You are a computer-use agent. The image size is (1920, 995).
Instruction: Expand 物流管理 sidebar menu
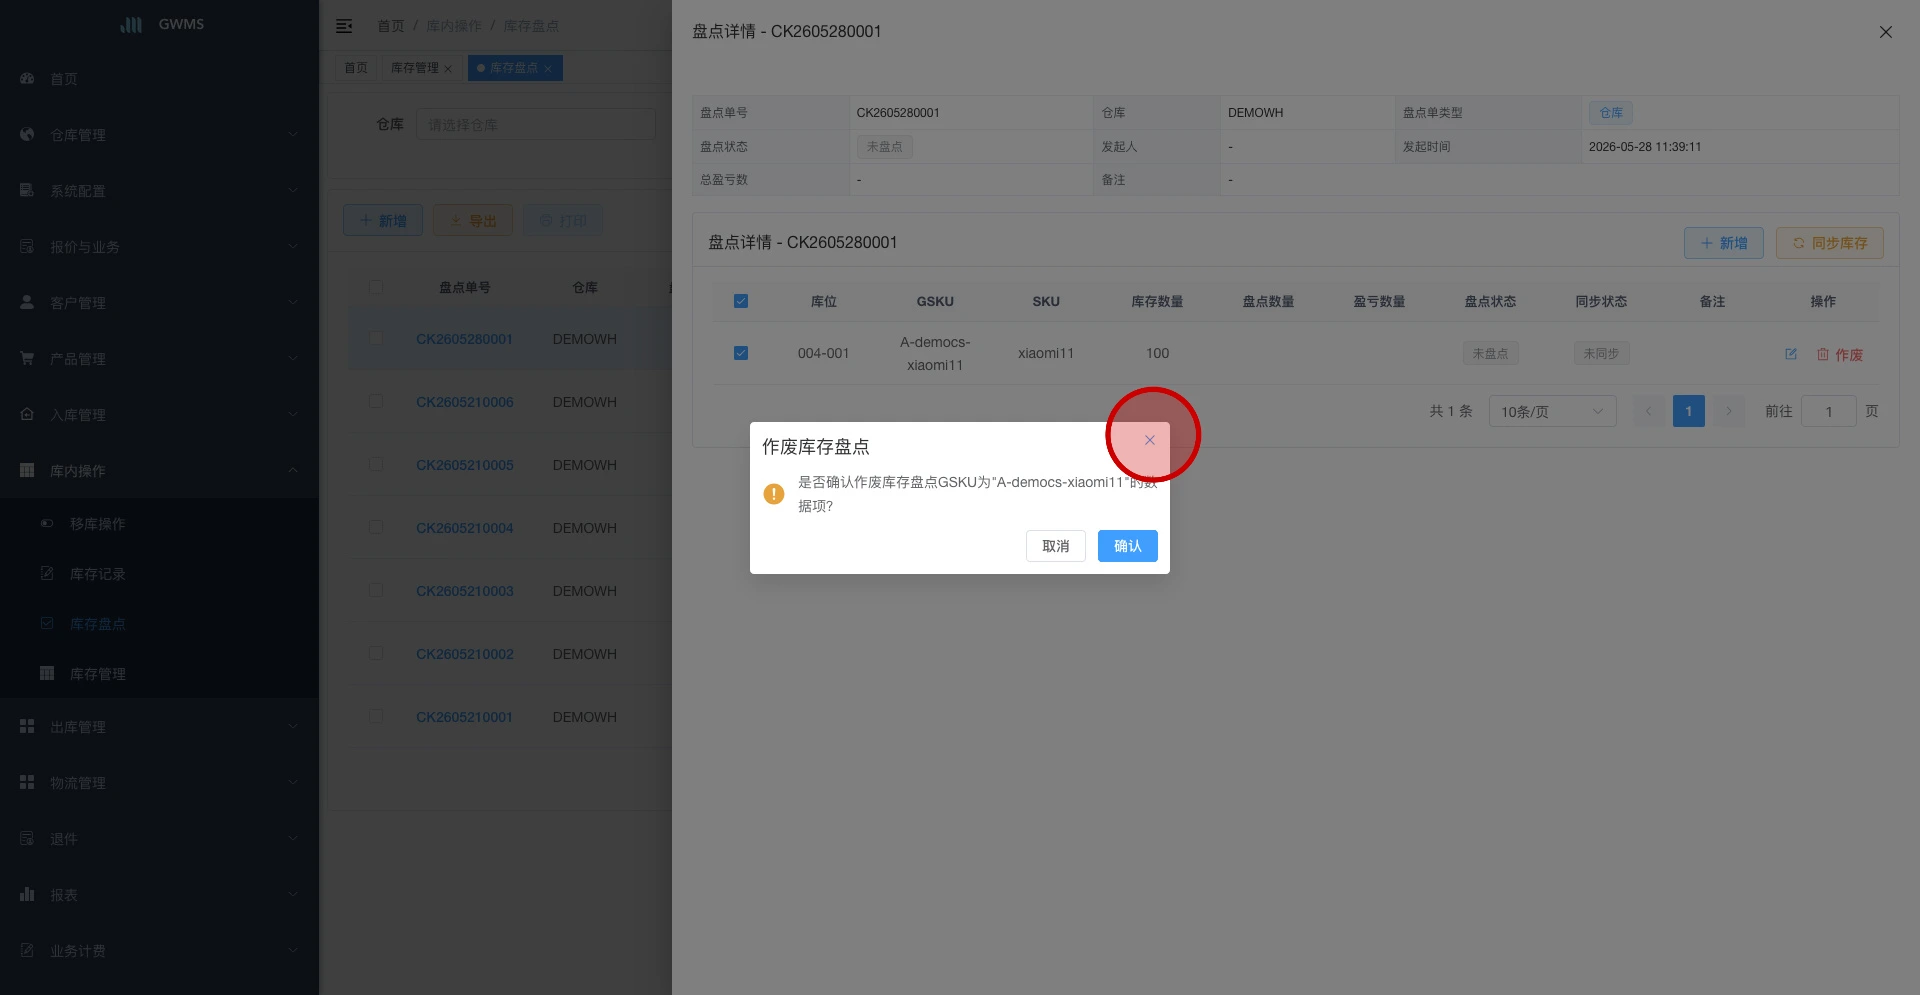click(x=160, y=783)
